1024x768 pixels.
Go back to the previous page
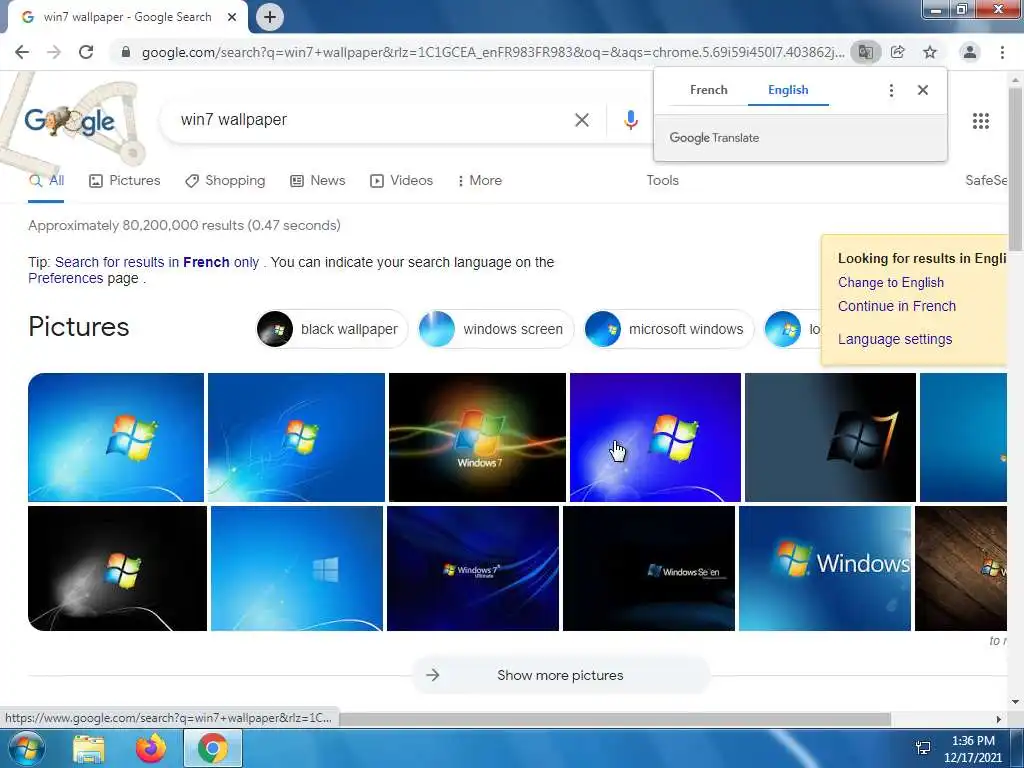22,52
